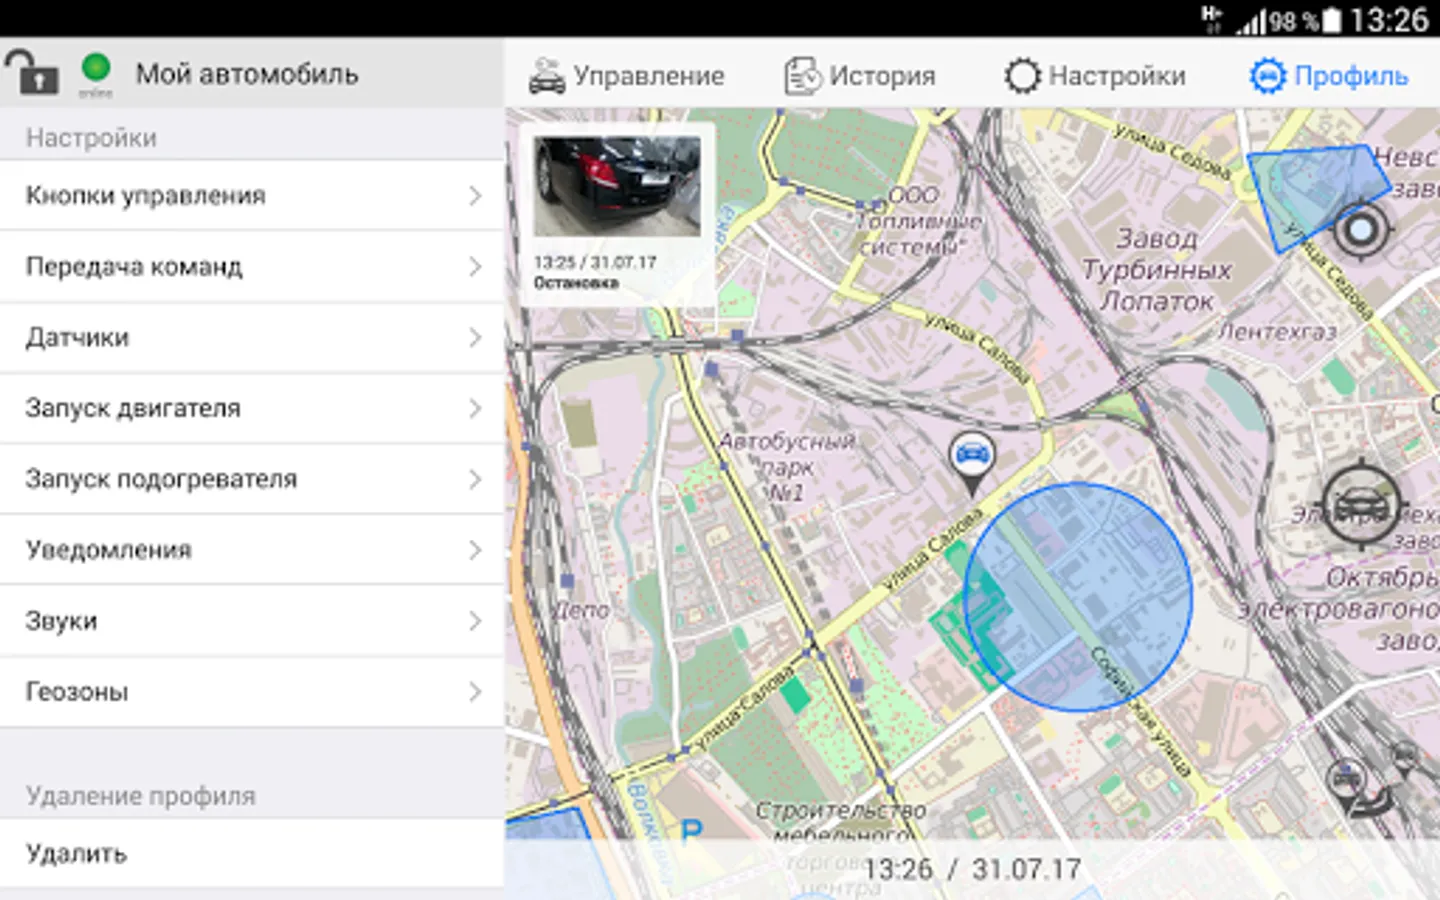Click the gear icon beside Настройки
Viewport: 1440px width, 900px height.
coord(1022,76)
